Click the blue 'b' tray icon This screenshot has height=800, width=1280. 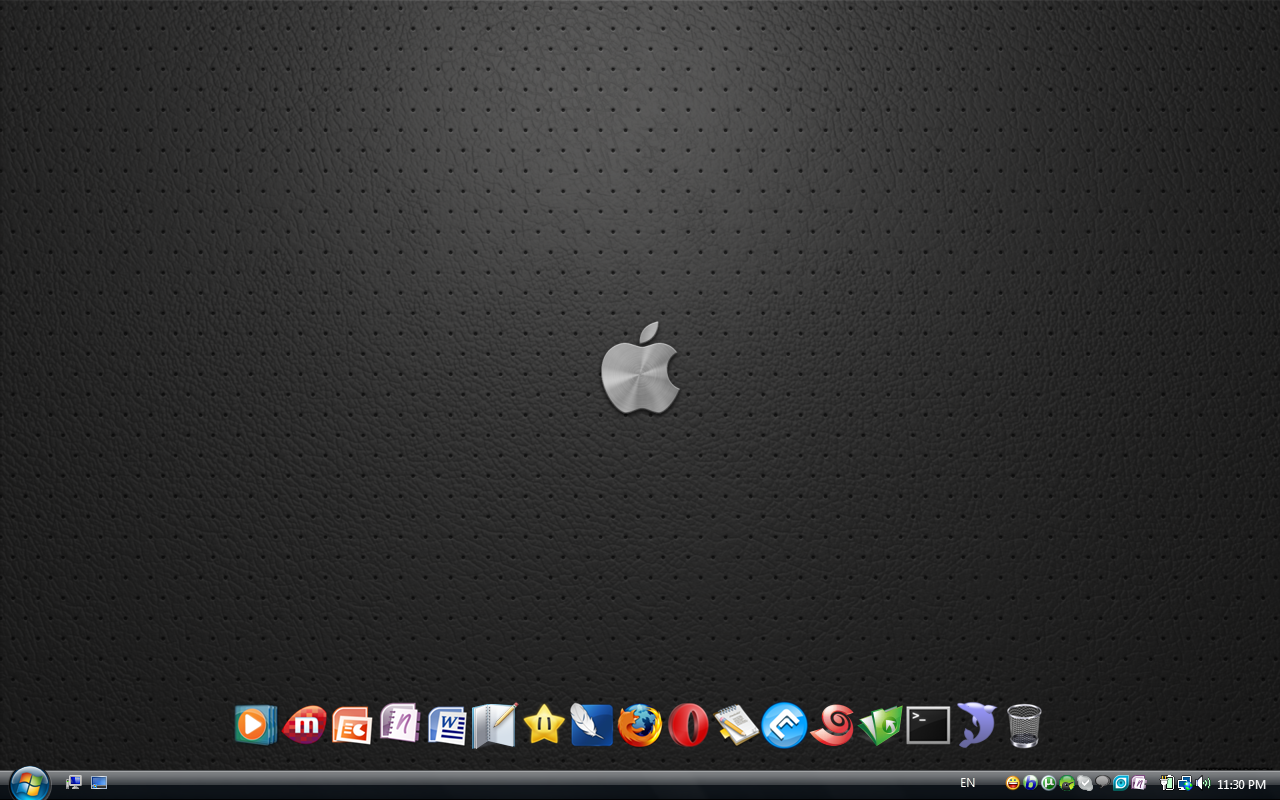pyautogui.click(x=1031, y=783)
